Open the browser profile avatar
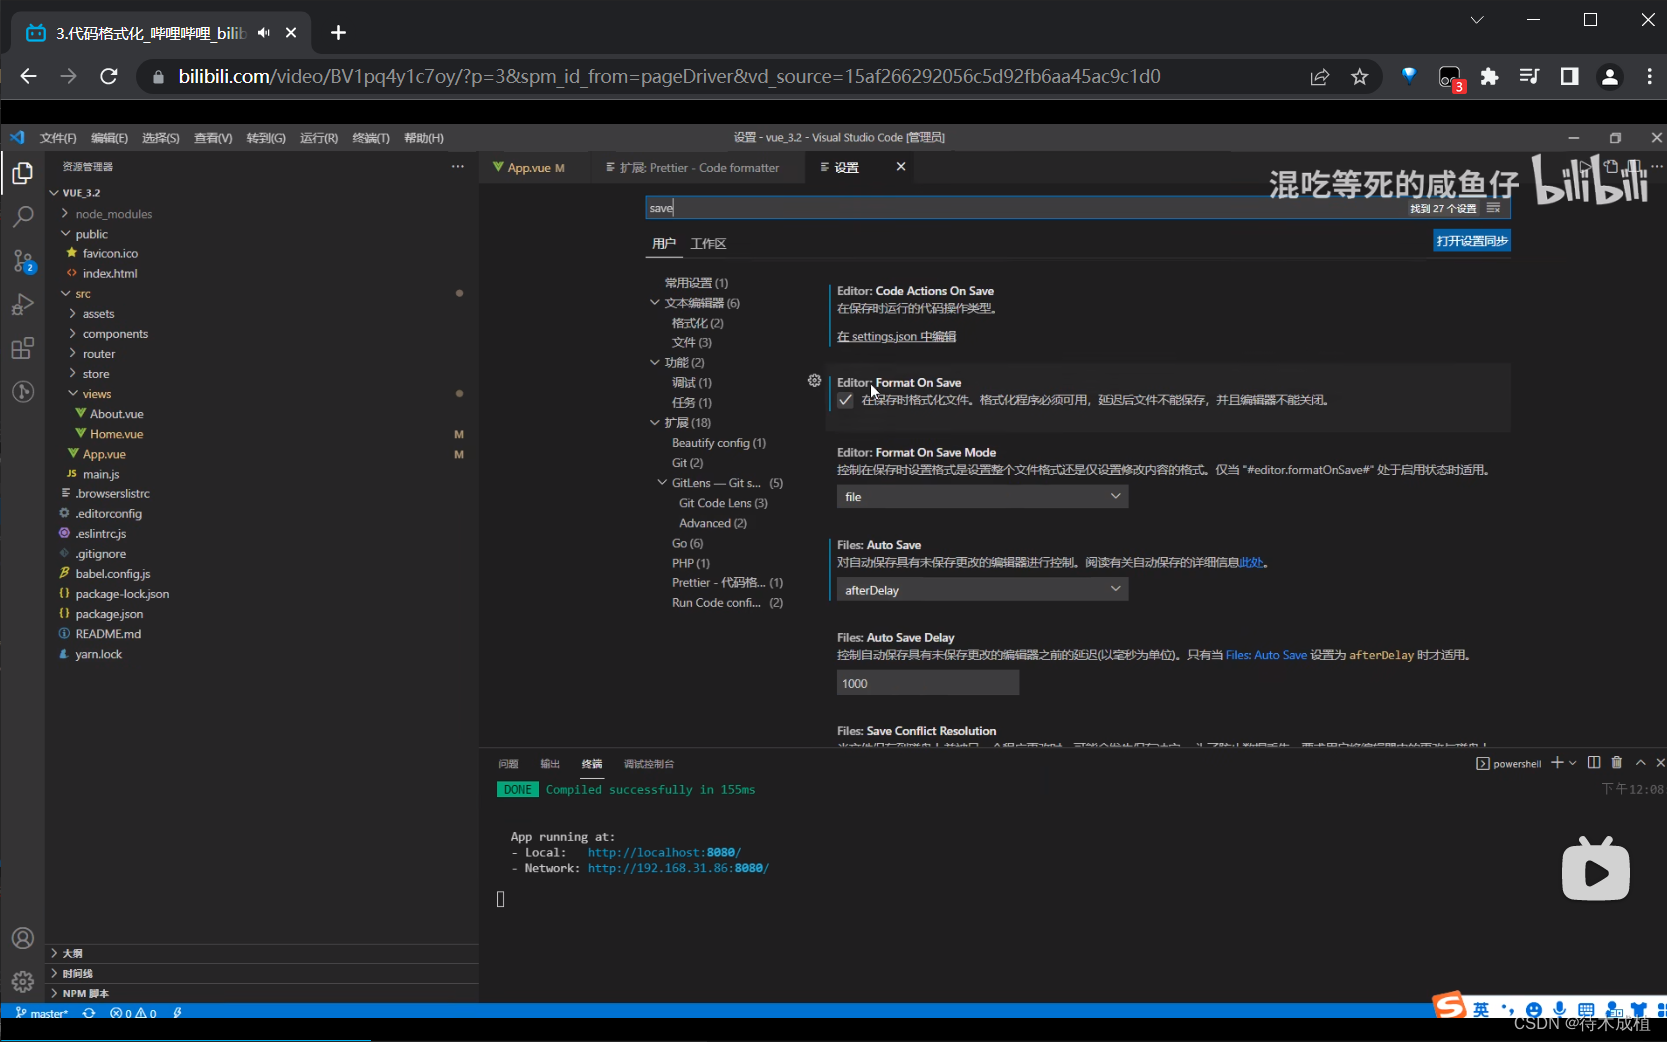Image resolution: width=1667 pixels, height=1042 pixels. (x=1609, y=77)
